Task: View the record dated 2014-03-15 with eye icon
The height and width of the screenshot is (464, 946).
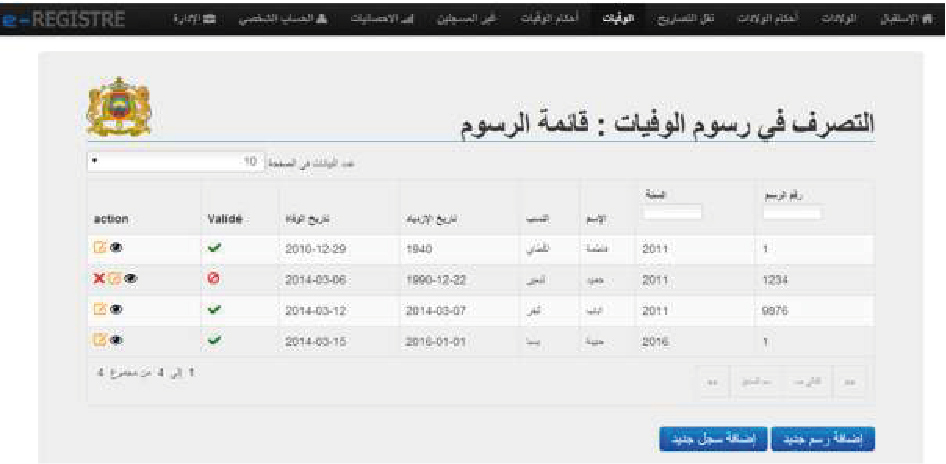Action: 116,340
